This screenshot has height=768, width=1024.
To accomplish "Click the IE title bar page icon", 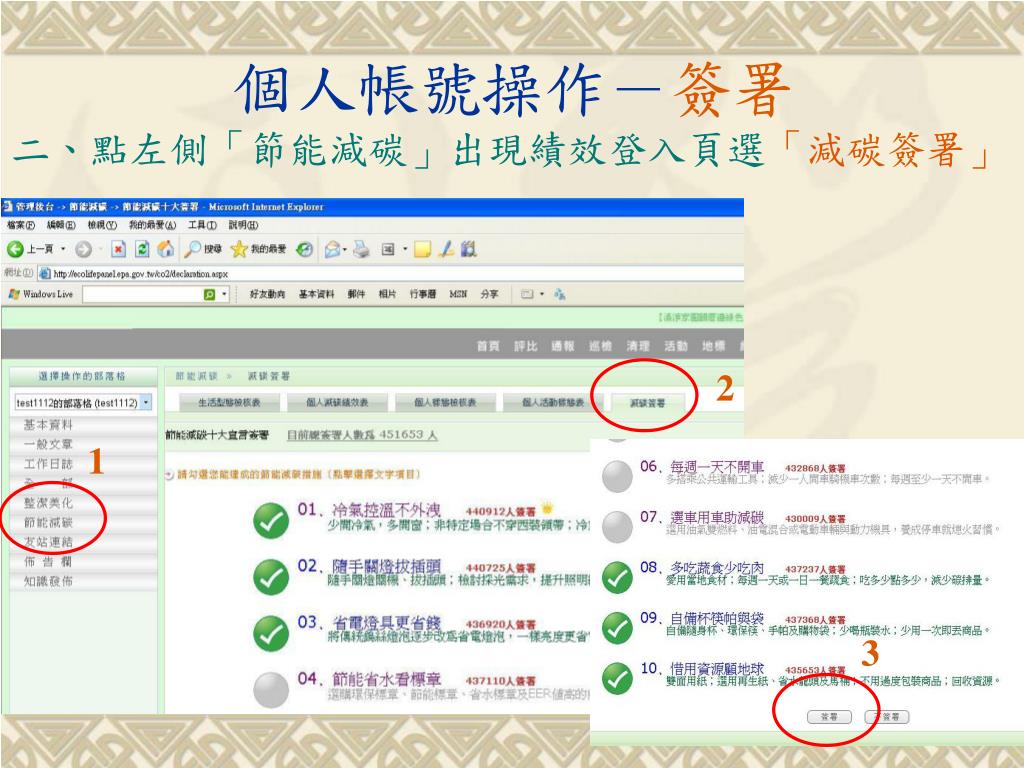I will tap(8, 206).
